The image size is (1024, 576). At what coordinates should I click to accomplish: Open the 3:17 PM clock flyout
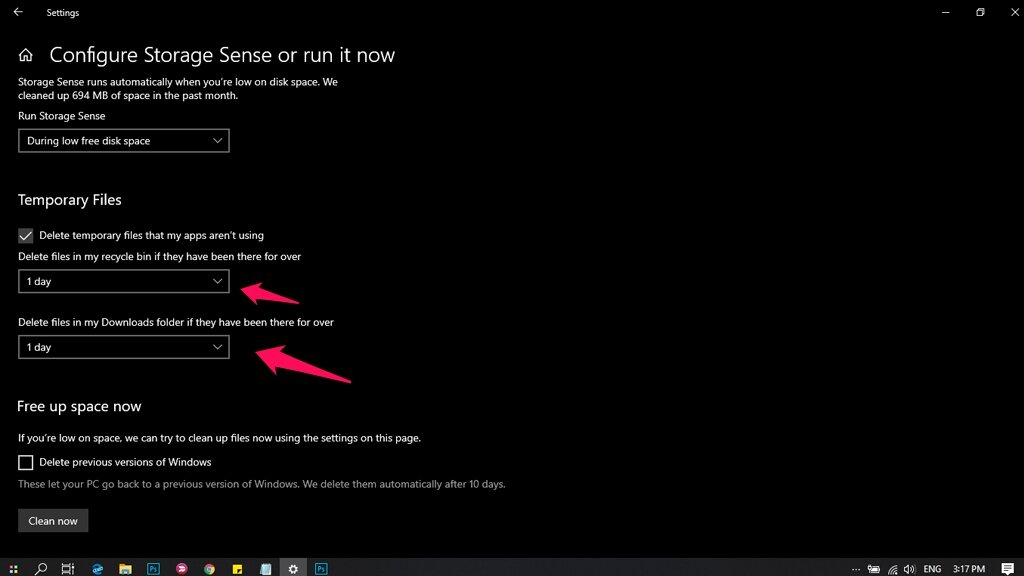click(x=968, y=569)
